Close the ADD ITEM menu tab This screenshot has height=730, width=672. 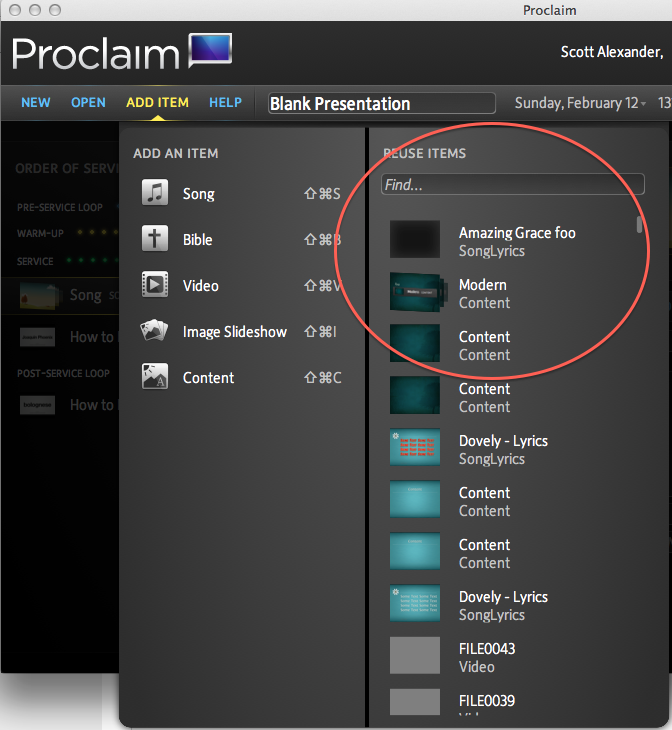[157, 102]
